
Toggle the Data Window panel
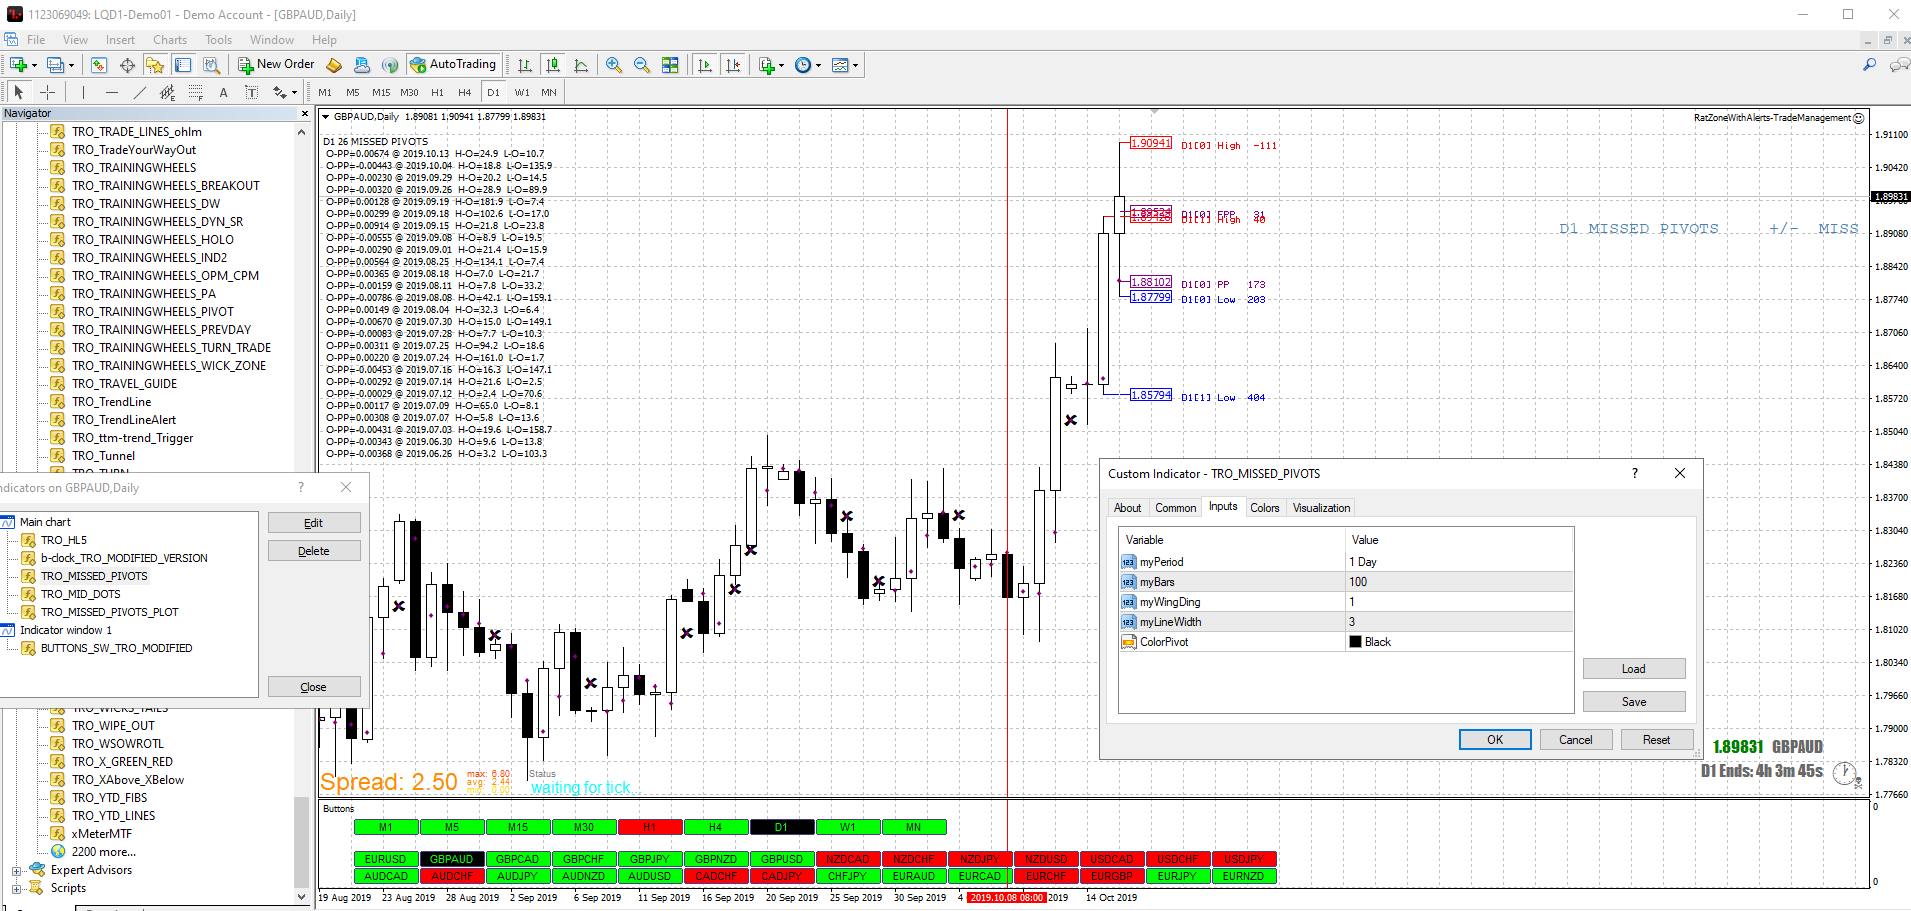coord(127,65)
